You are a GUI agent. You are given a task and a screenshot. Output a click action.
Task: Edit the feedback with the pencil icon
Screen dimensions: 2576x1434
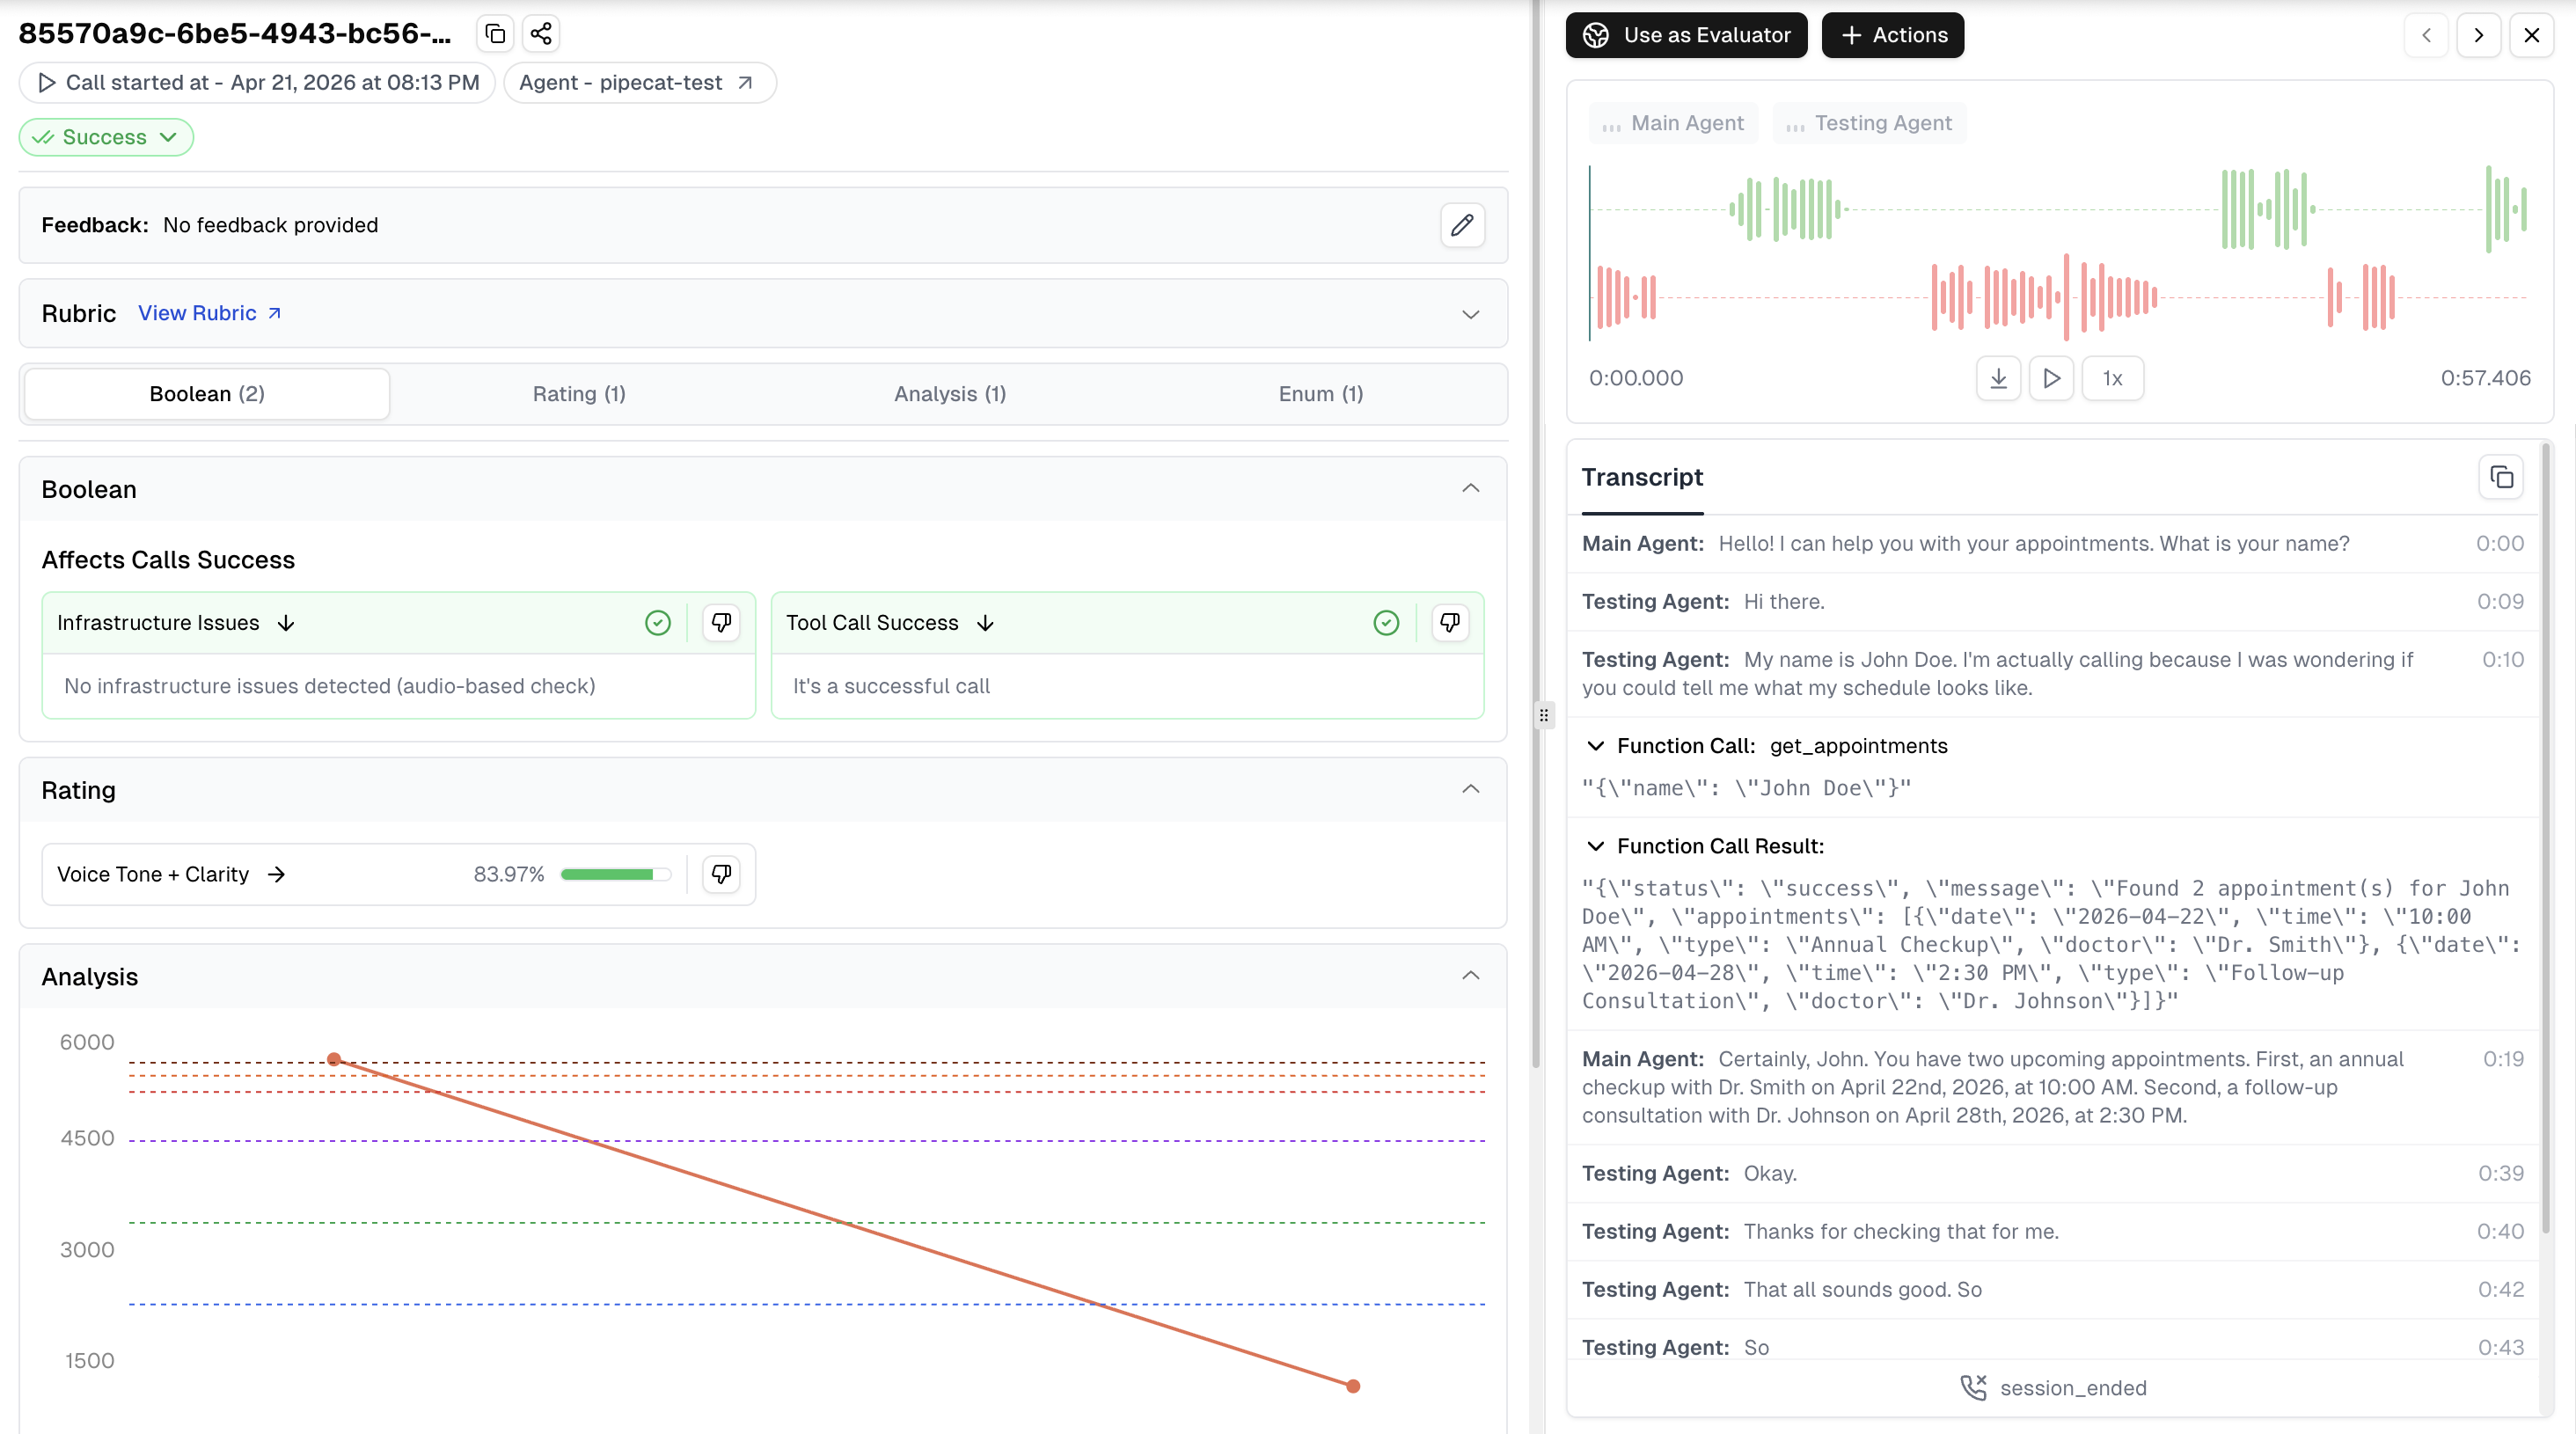1462,225
